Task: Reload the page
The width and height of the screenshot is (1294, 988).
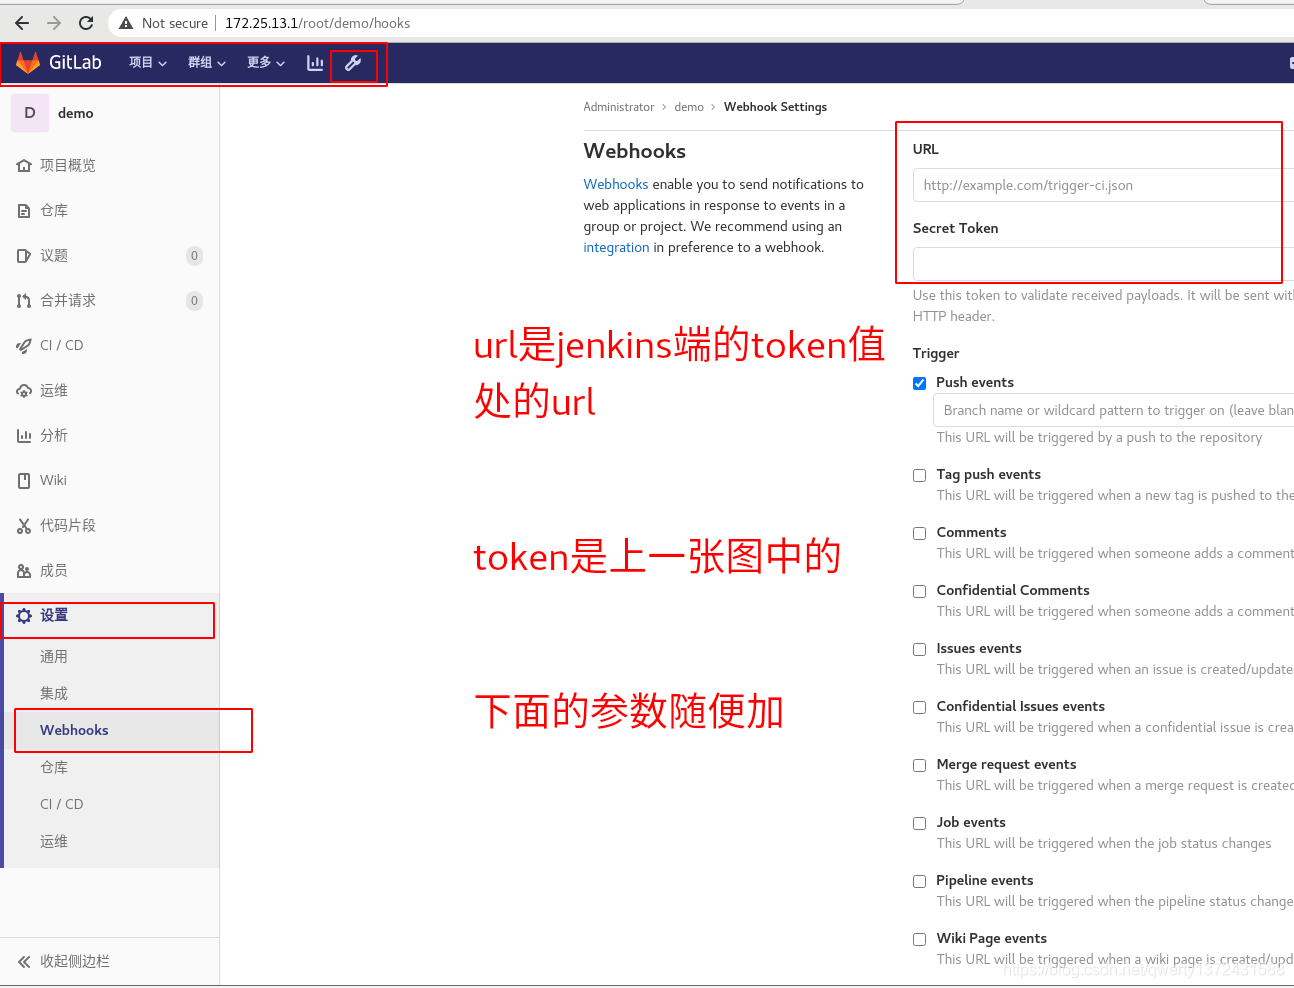Action: (x=86, y=23)
